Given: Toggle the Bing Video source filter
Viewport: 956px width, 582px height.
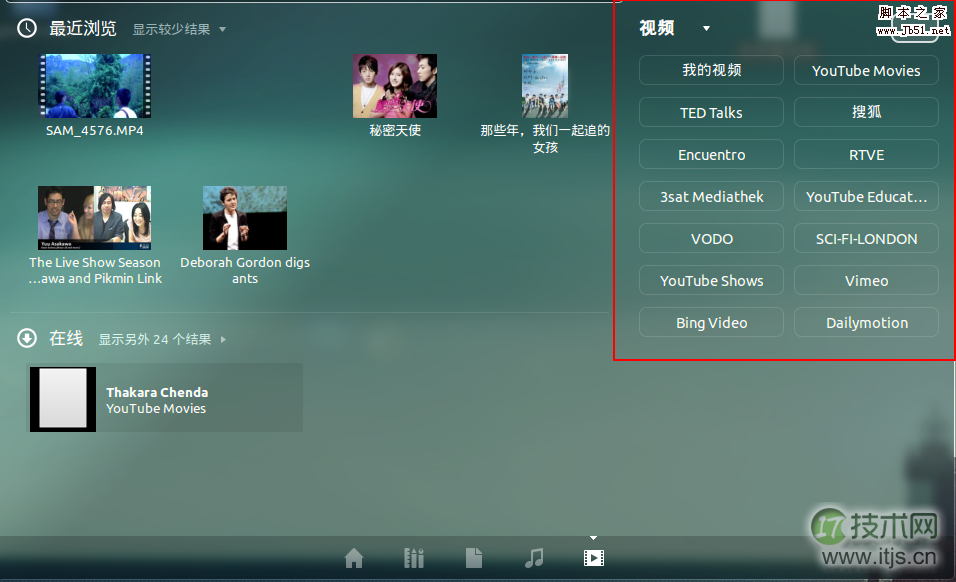Looking at the screenshot, I should click(x=712, y=322).
